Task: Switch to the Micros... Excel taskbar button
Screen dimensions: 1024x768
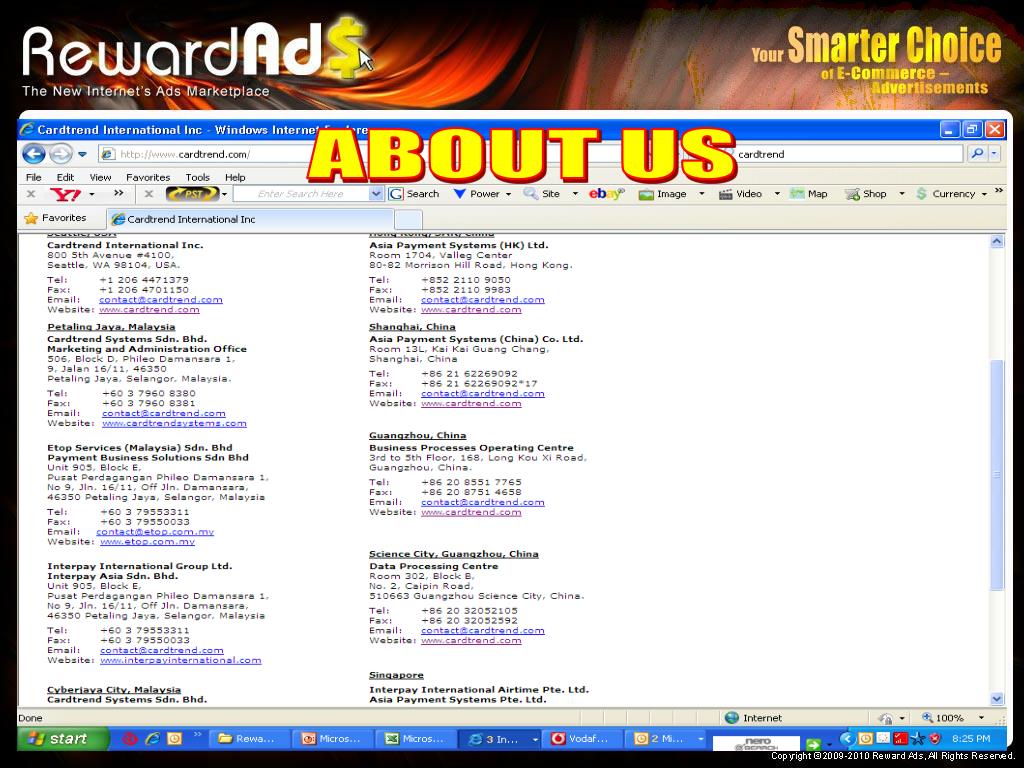Action: point(415,739)
